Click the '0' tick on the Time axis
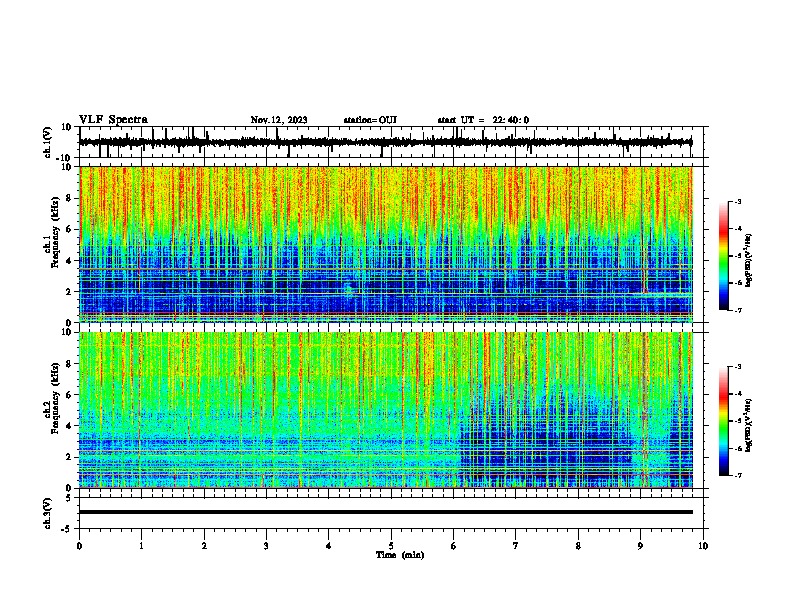 point(79,546)
